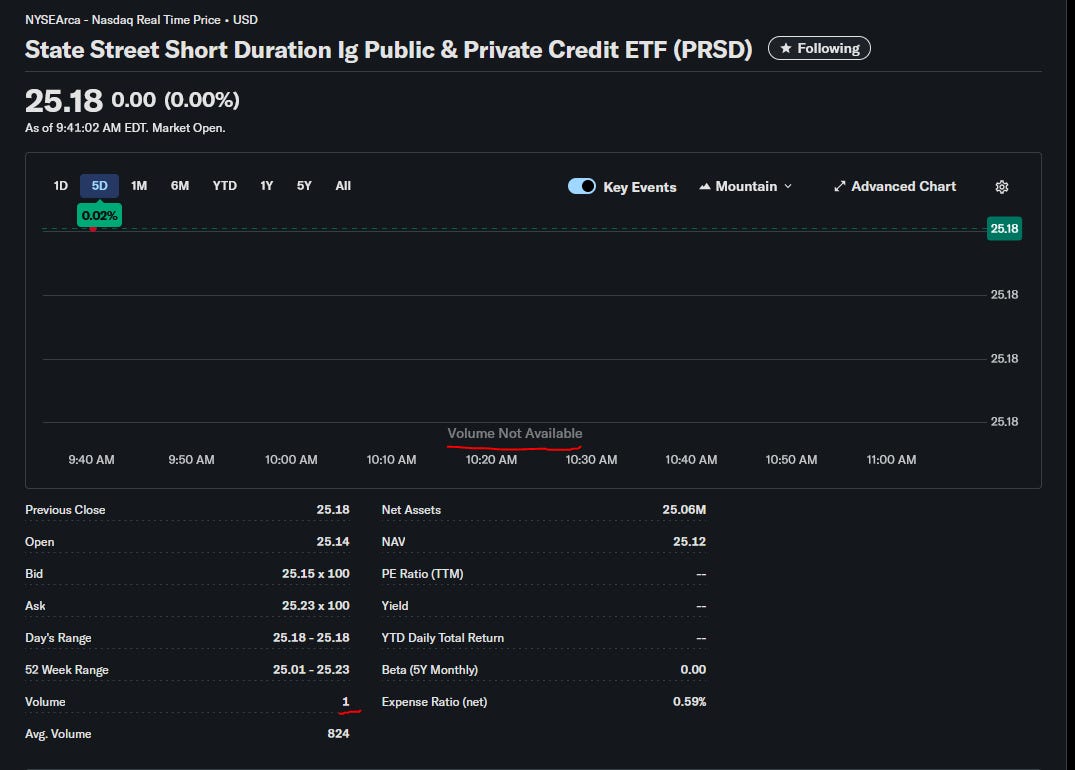Click the red key event marker on chart
This screenshot has width=1075, height=770.
coord(93,228)
